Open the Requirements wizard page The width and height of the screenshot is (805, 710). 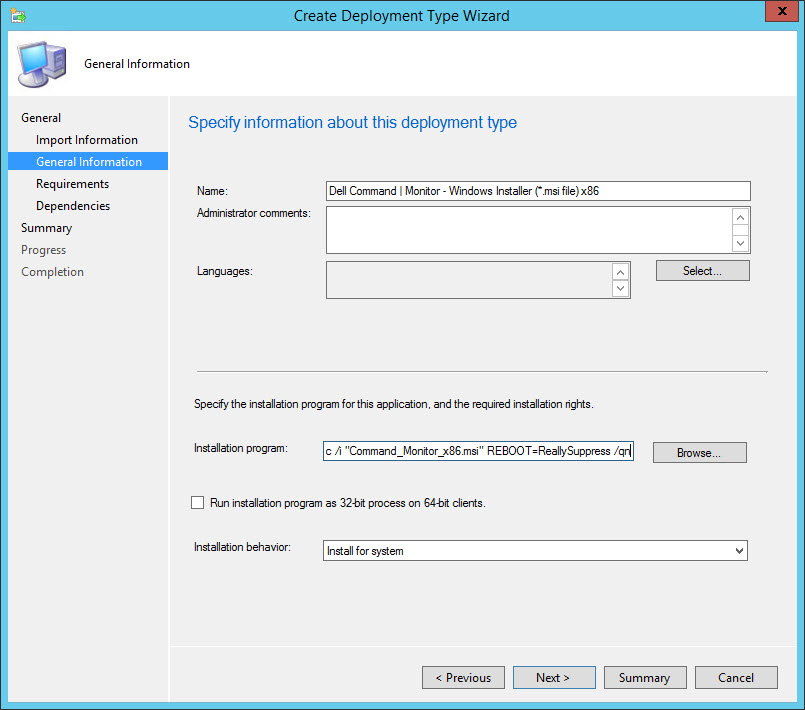(72, 184)
